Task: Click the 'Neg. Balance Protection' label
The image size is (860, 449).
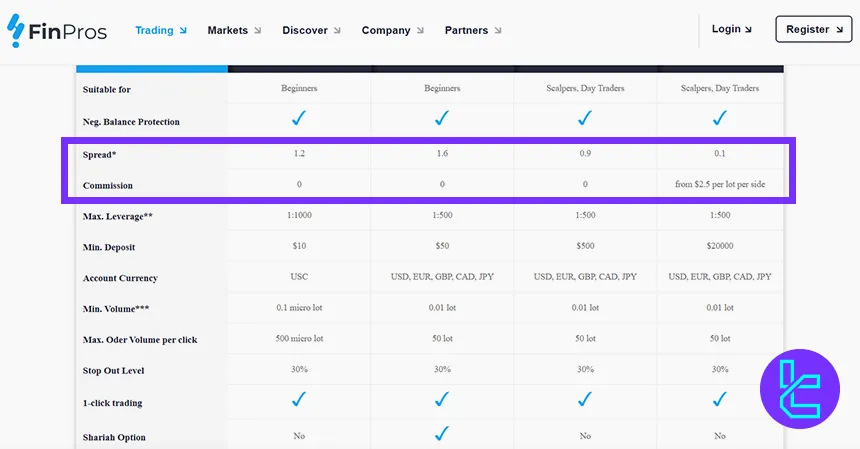Action: coord(131,122)
